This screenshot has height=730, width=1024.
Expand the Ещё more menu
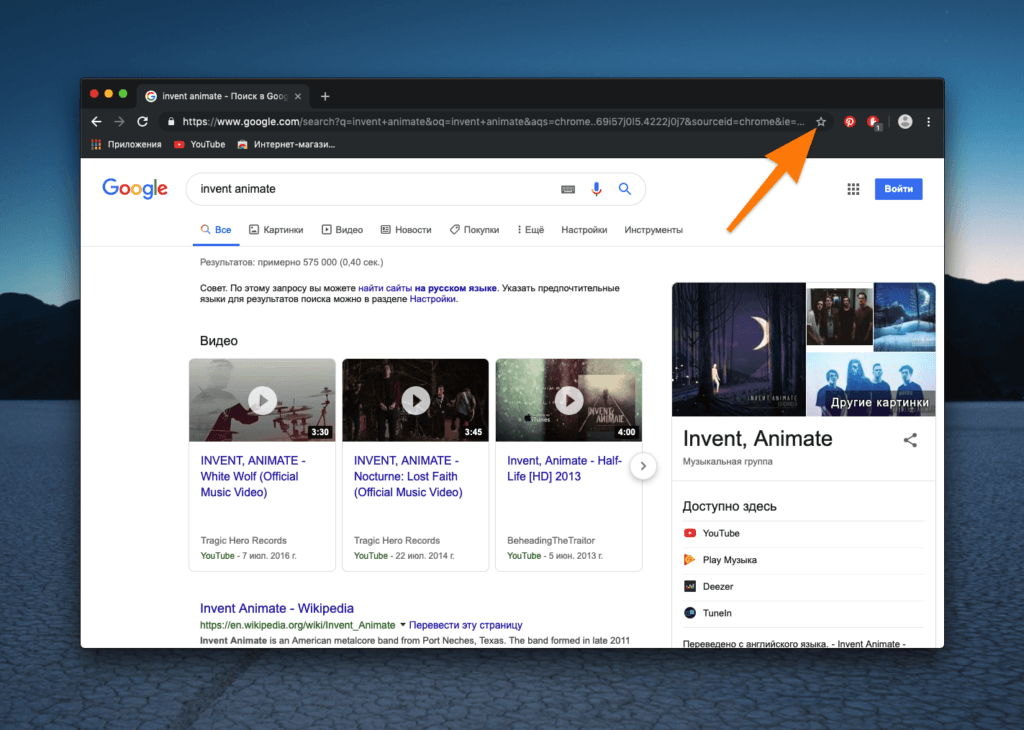pyautogui.click(x=530, y=230)
